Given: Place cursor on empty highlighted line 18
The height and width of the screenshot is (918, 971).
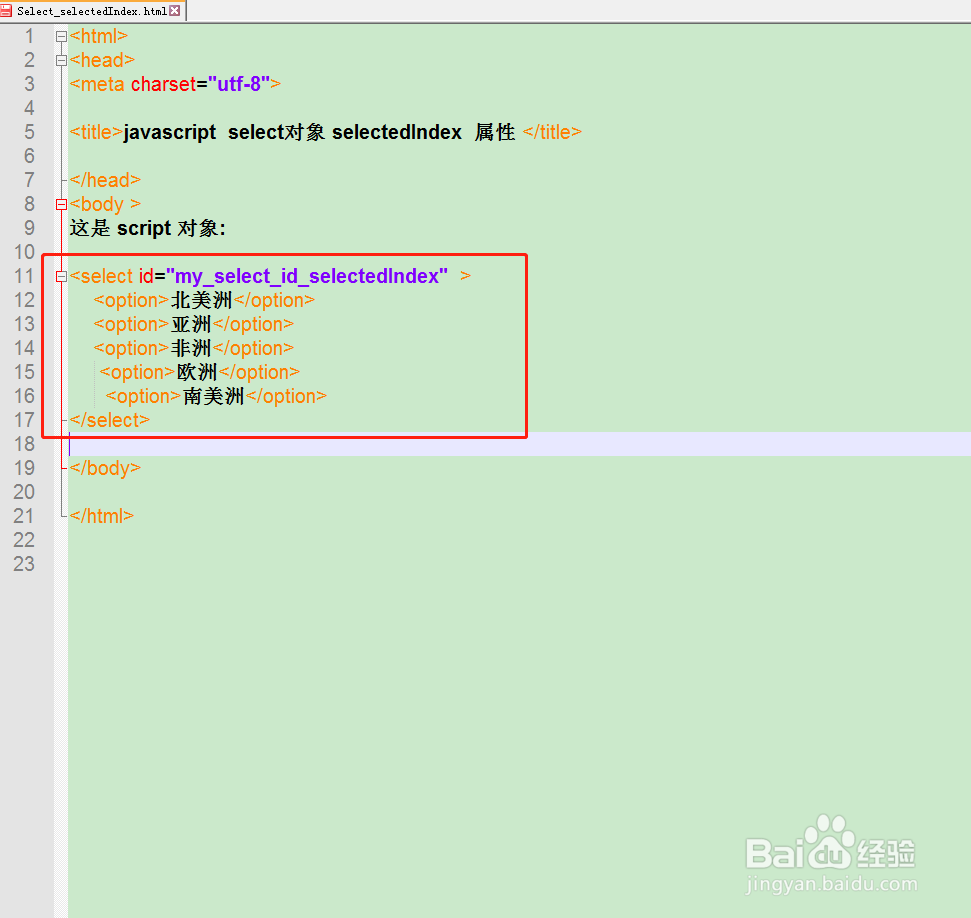Looking at the screenshot, I should point(519,444).
